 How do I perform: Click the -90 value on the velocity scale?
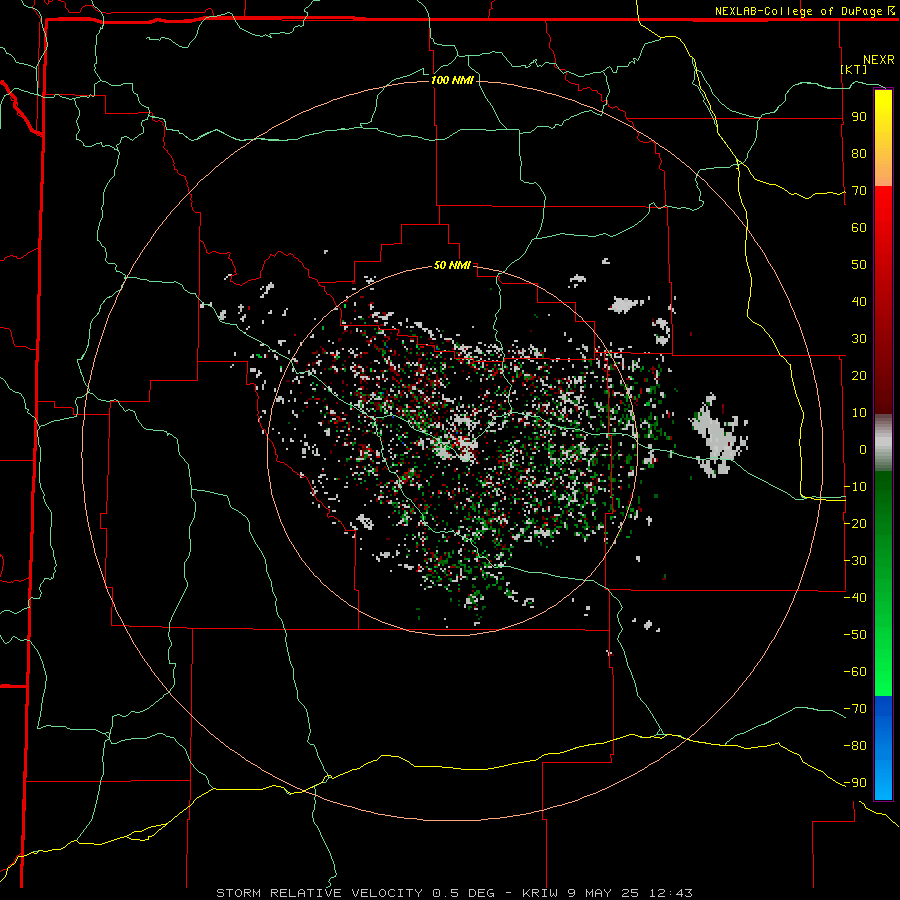(x=855, y=783)
